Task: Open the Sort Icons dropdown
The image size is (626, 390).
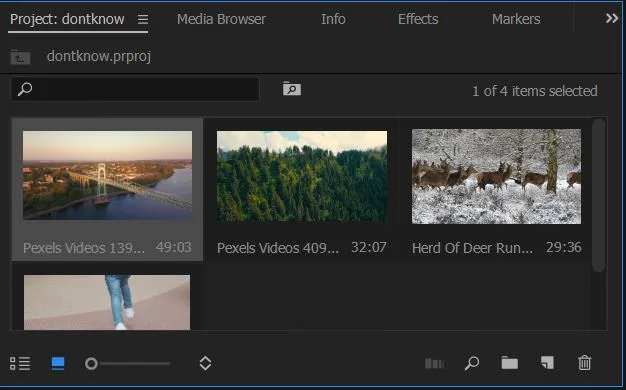Action: coord(205,363)
